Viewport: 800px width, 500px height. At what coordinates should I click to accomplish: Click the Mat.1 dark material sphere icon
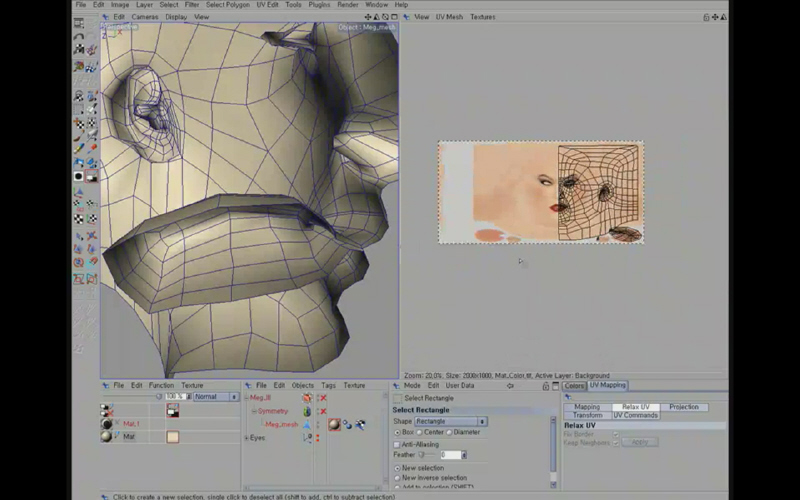tap(106, 424)
